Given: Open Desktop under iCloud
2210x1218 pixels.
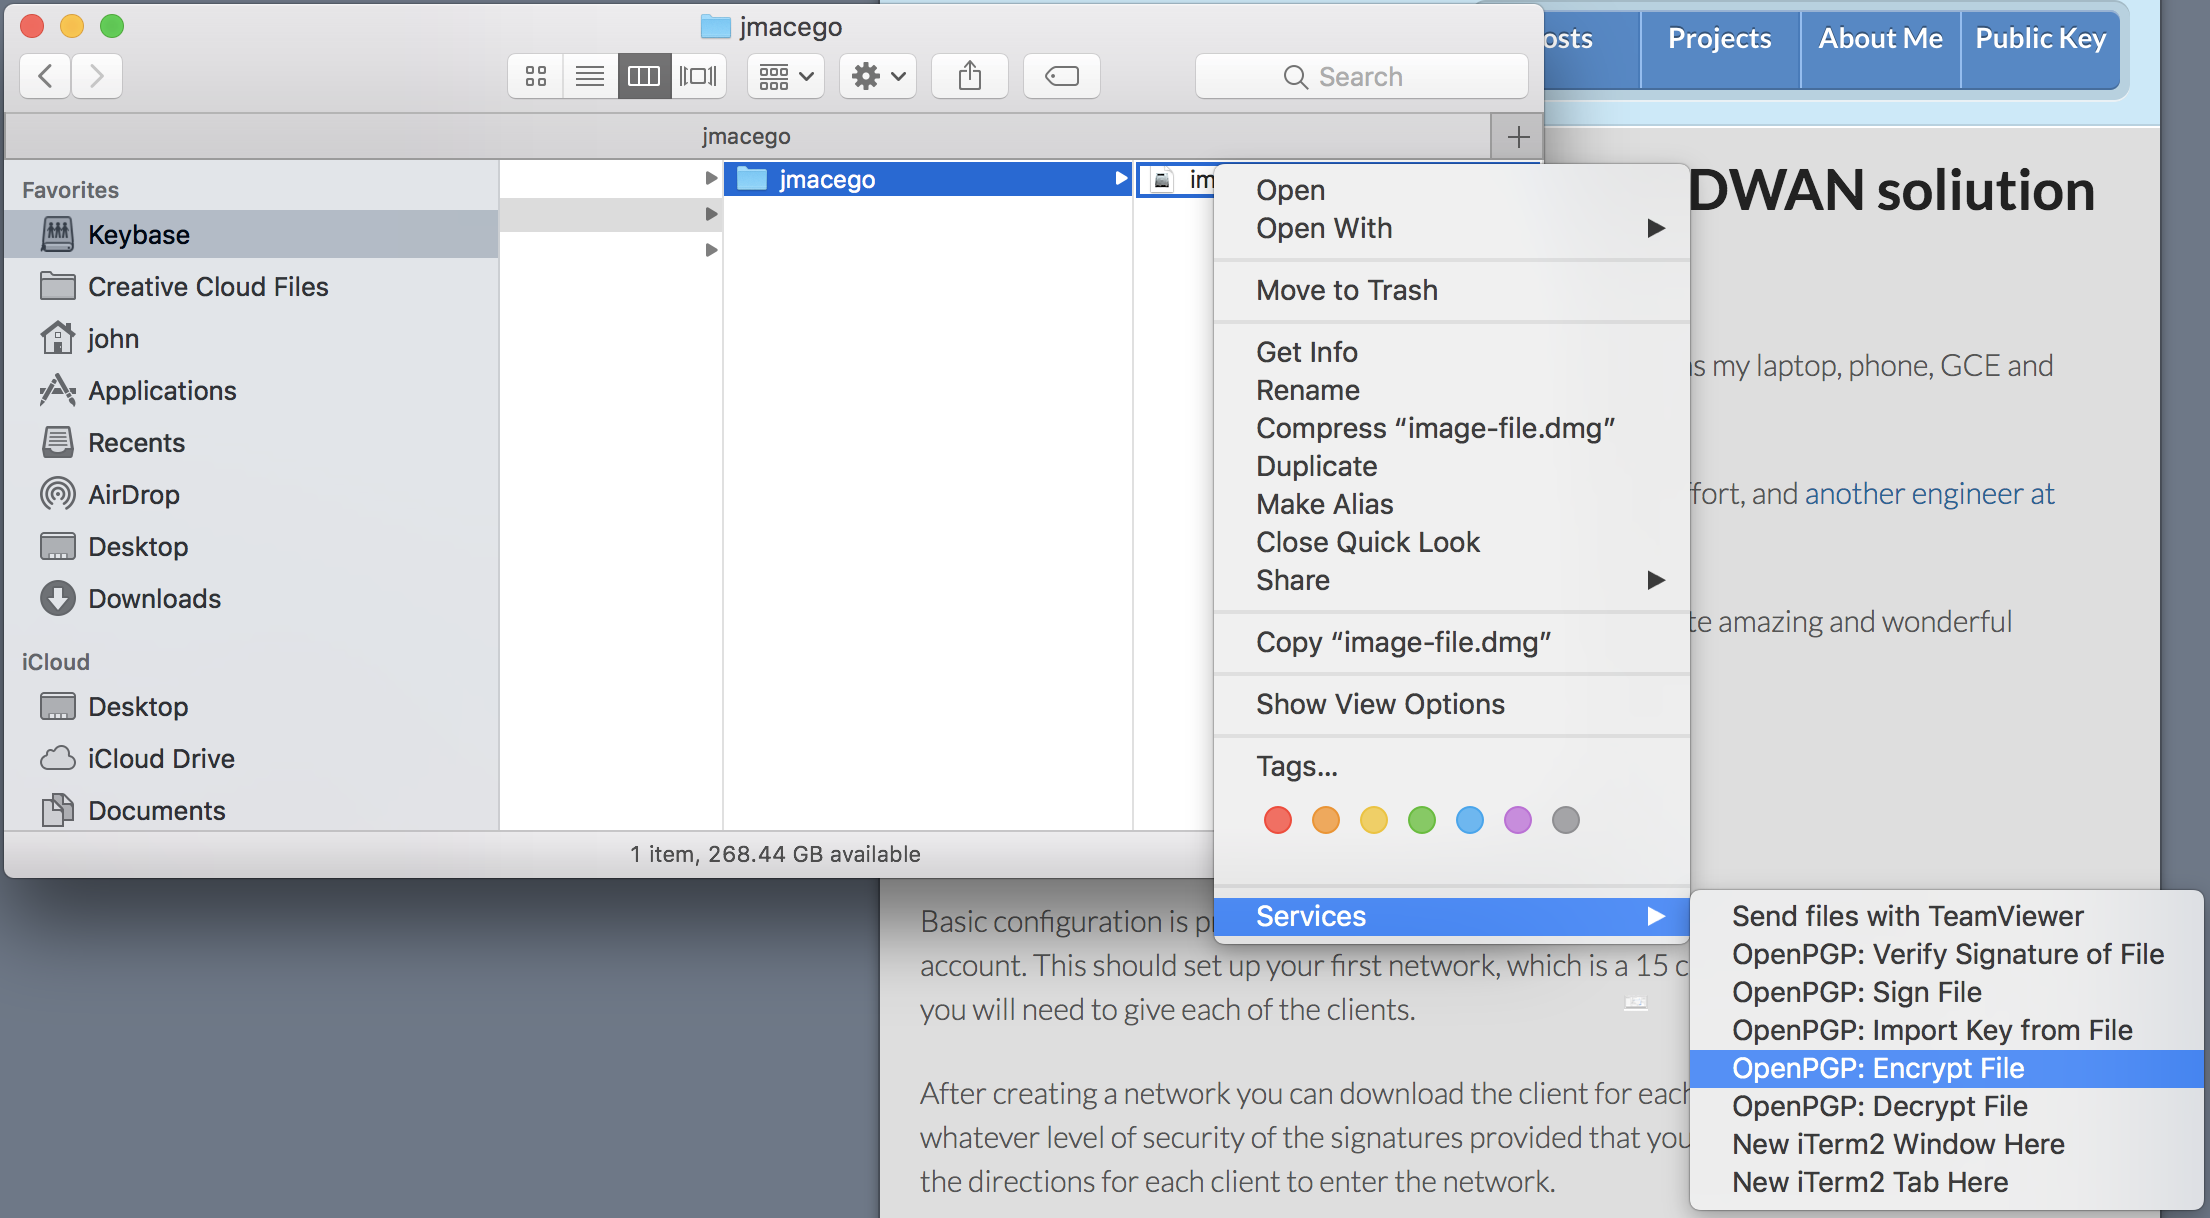Looking at the screenshot, I should tap(252, 706).
